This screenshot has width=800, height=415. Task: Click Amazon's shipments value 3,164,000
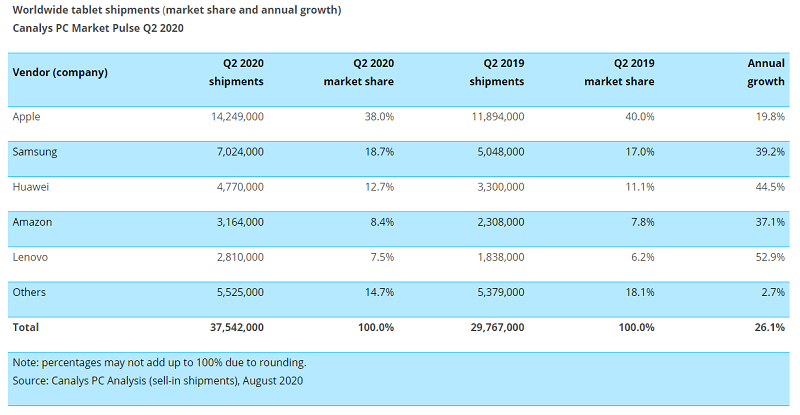coord(240,222)
